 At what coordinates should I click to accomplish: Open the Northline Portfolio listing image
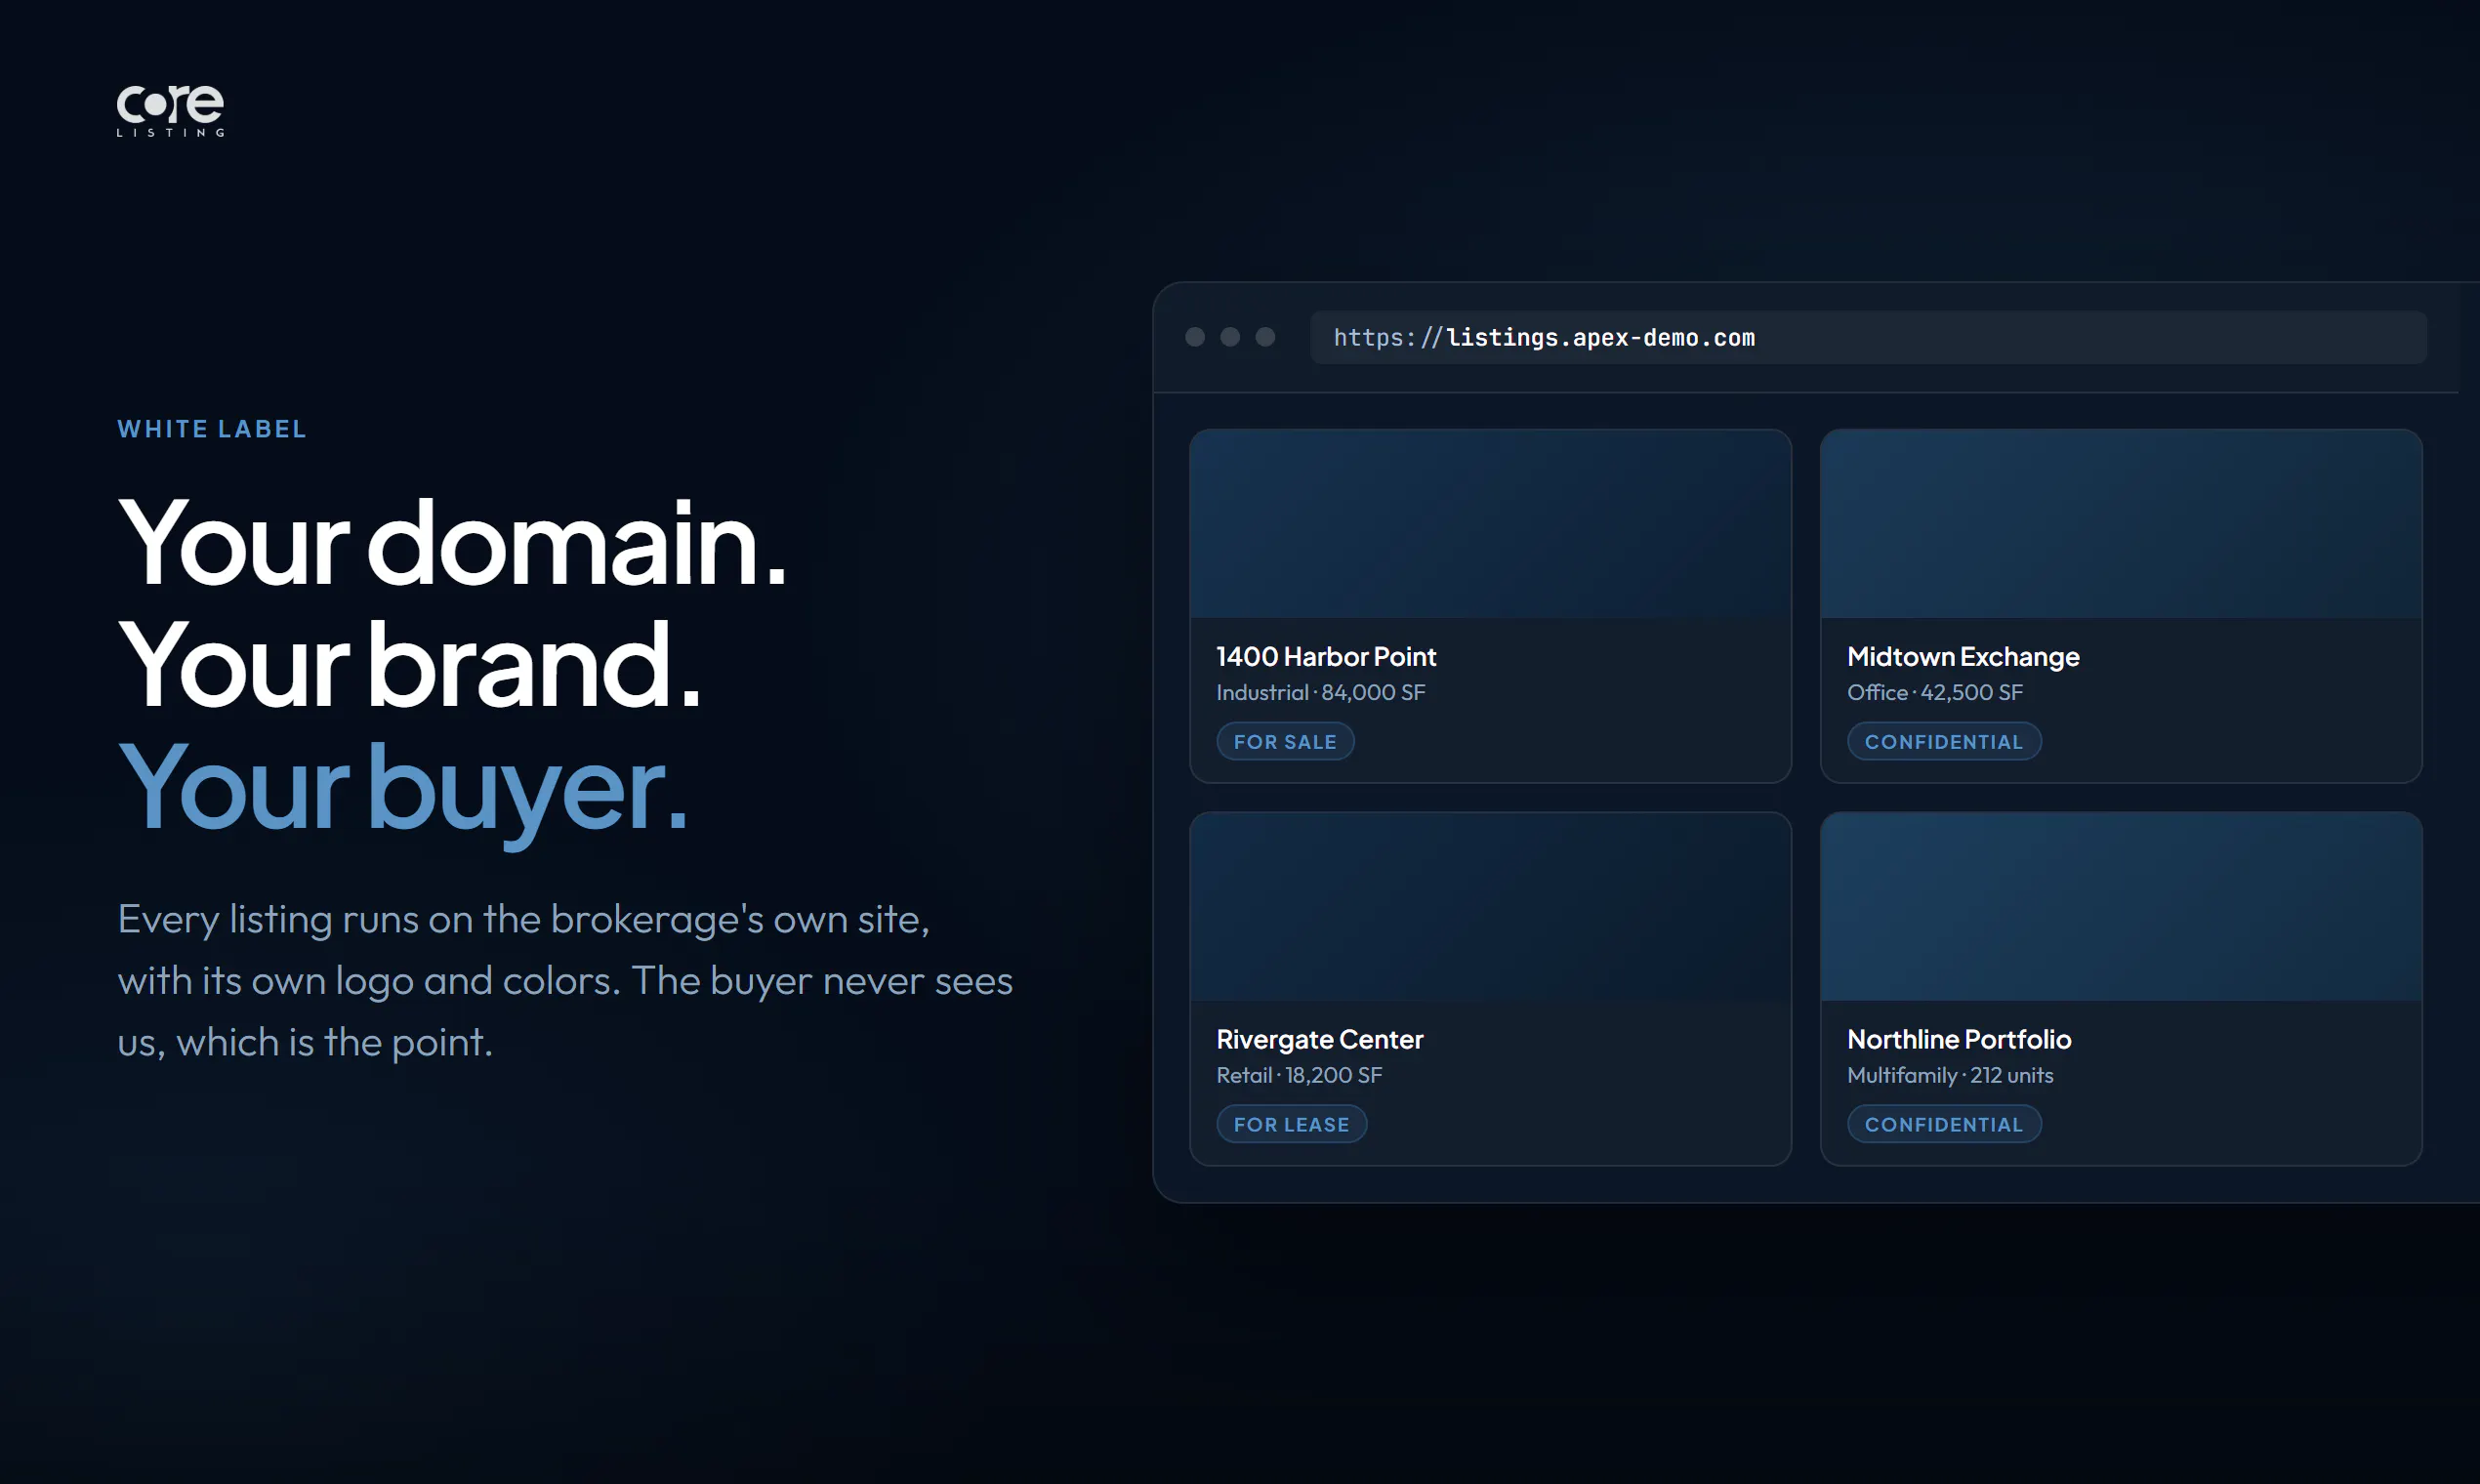(2121, 907)
